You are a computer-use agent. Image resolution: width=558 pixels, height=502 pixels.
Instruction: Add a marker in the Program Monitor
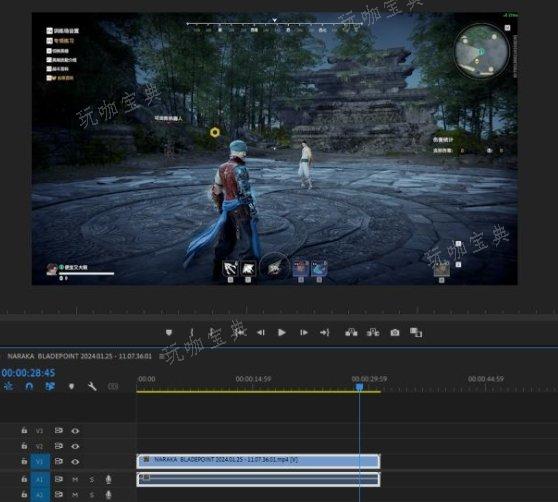tap(169, 332)
